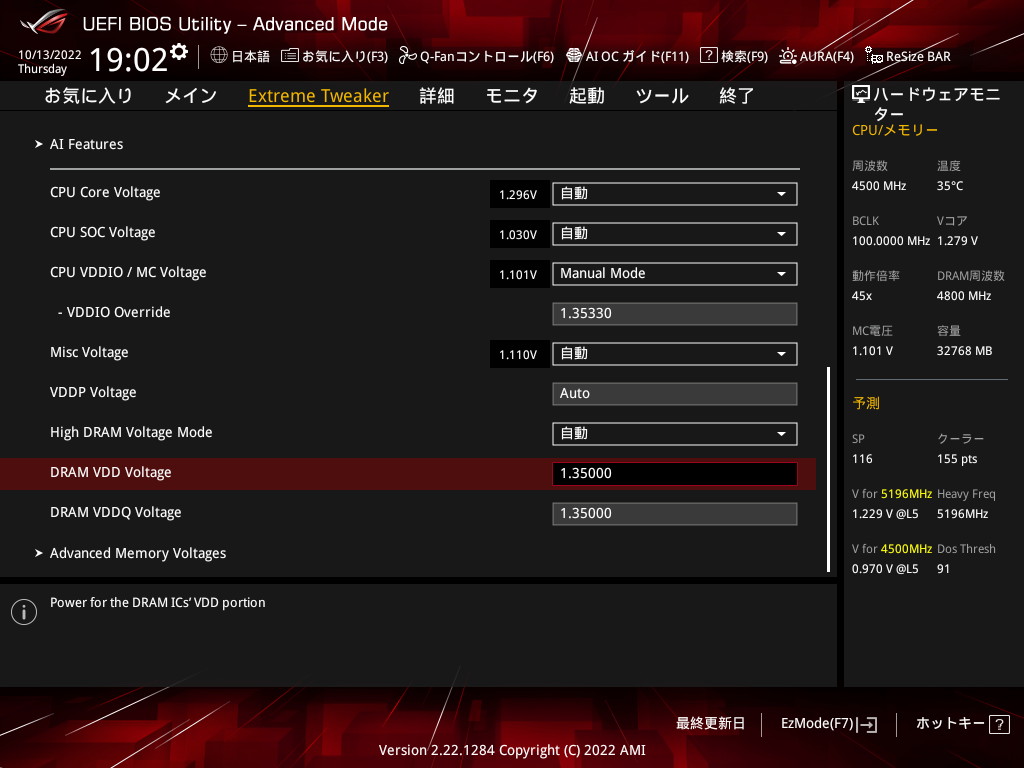Edit VDDIO Override value field

tap(675, 313)
